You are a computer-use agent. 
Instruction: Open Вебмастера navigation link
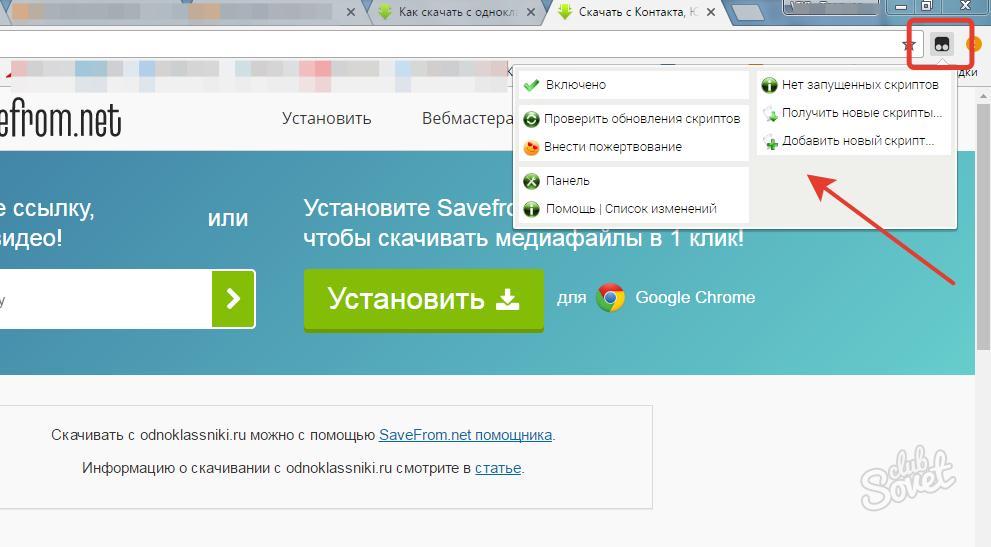(x=467, y=118)
